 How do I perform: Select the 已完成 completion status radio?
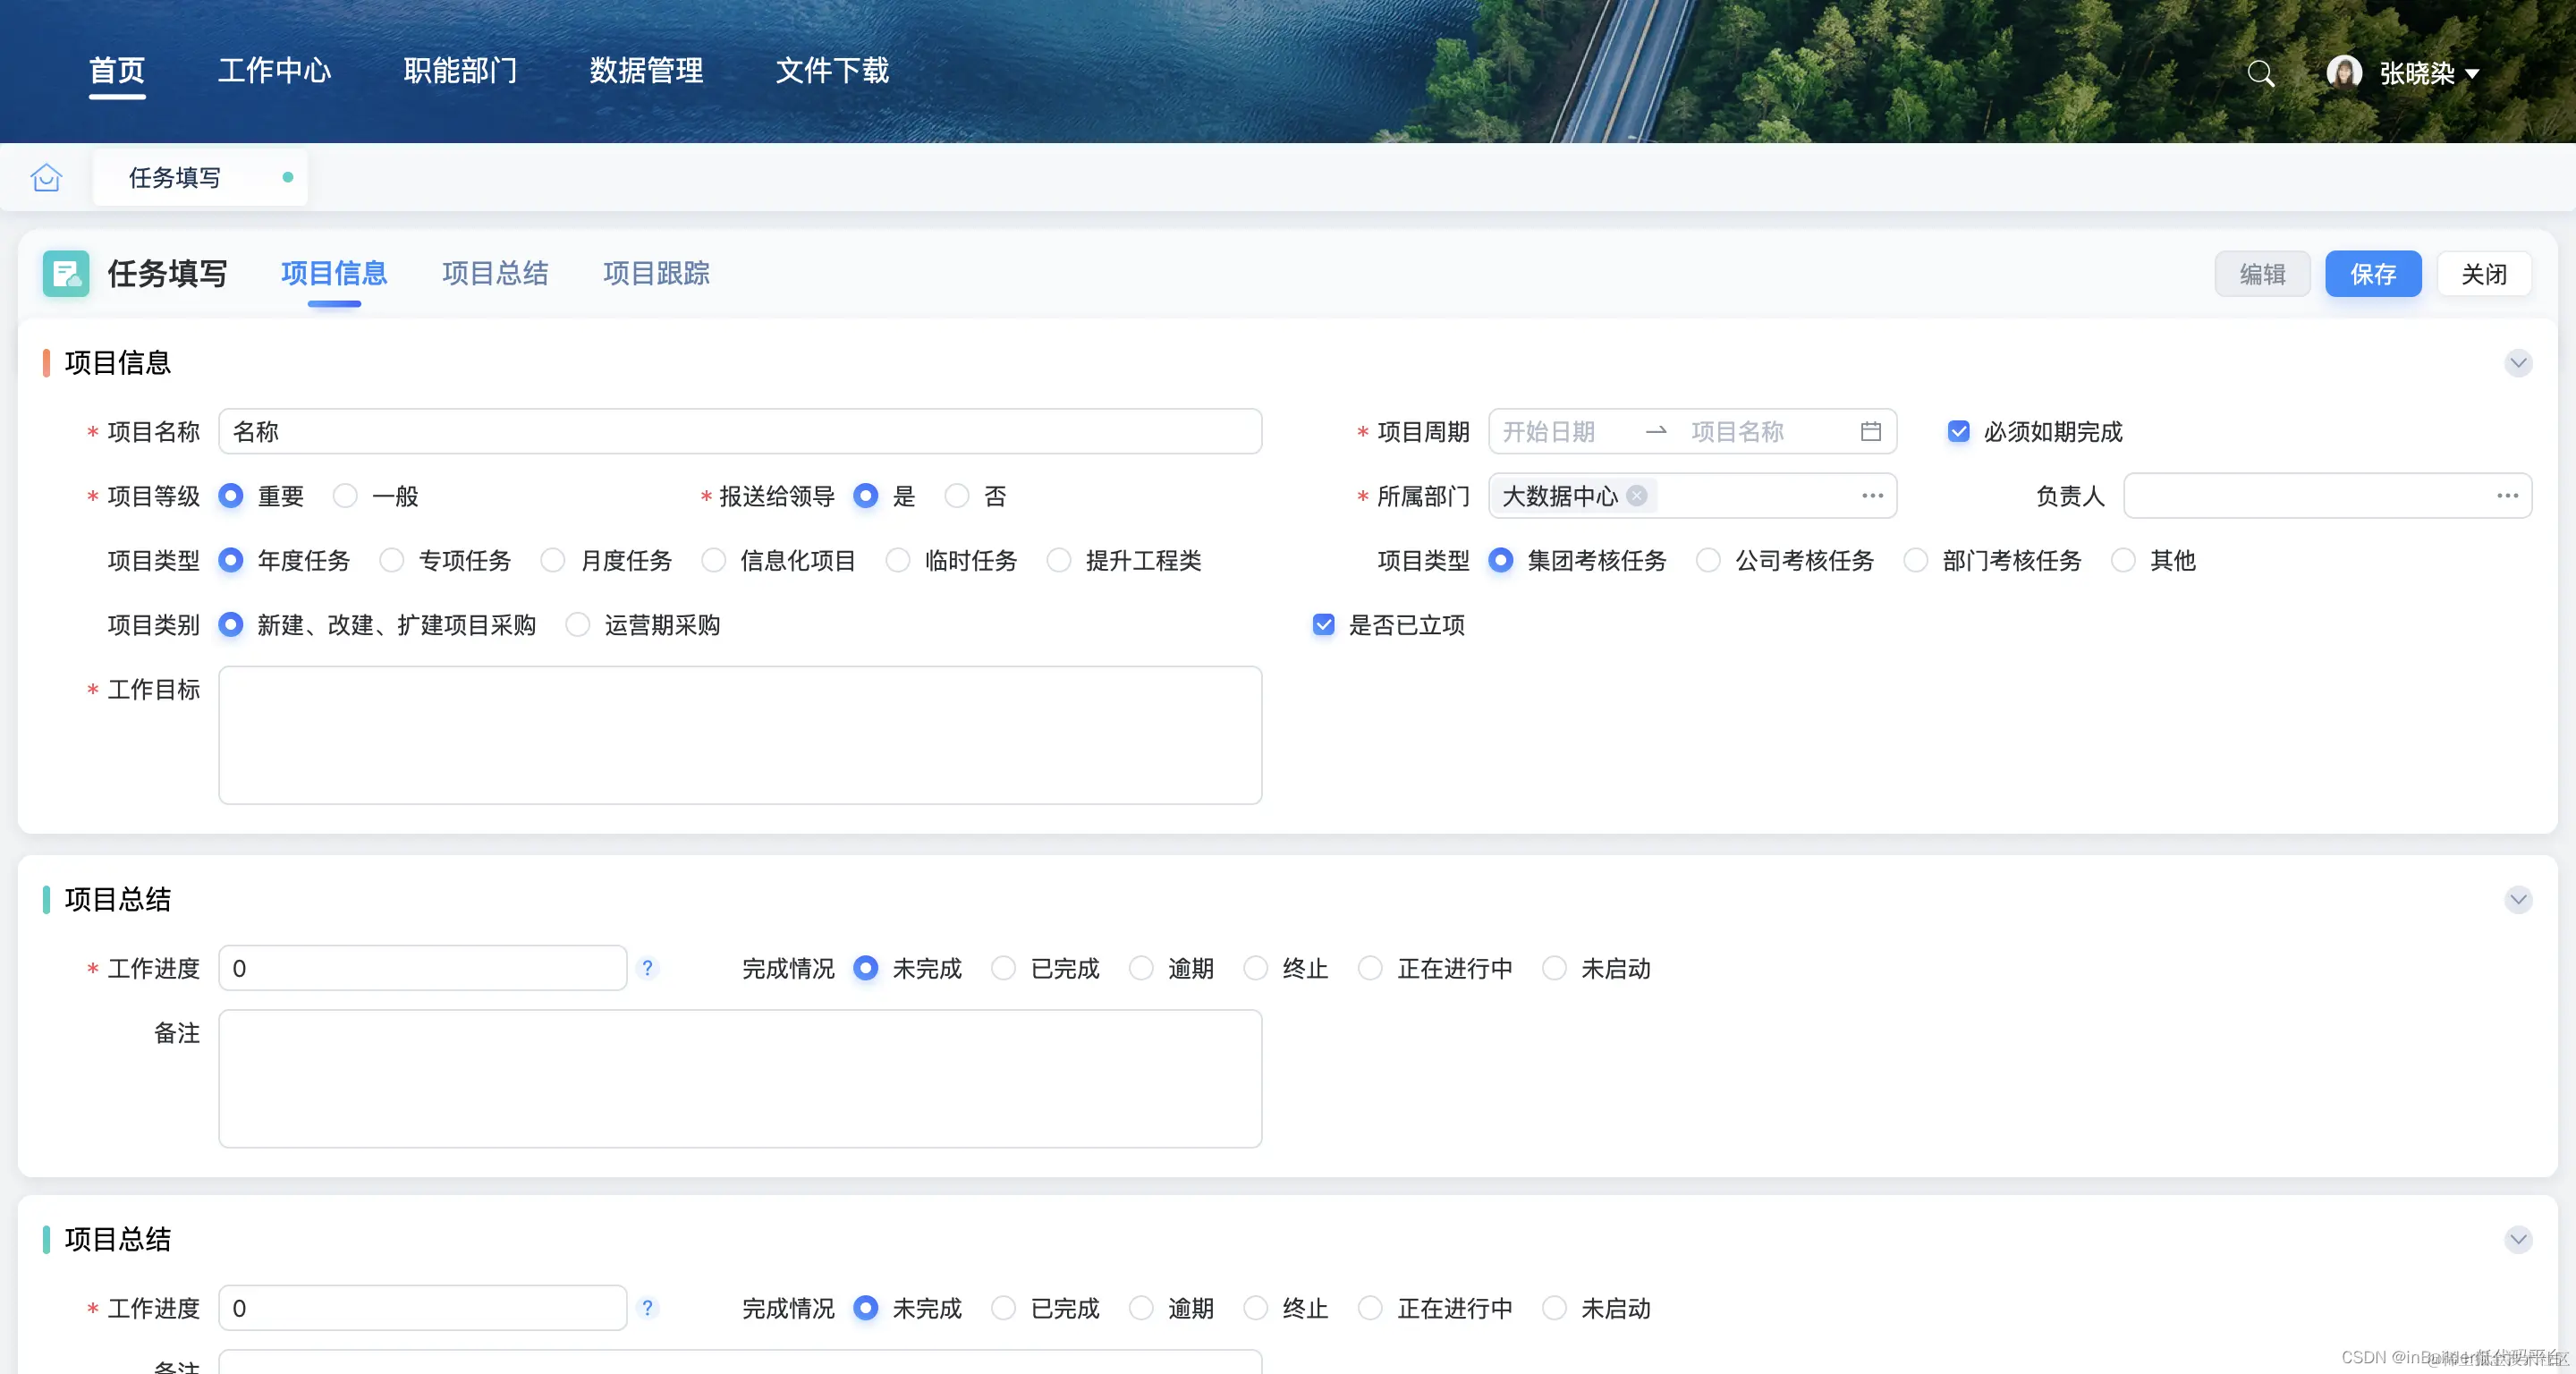coord(1003,968)
